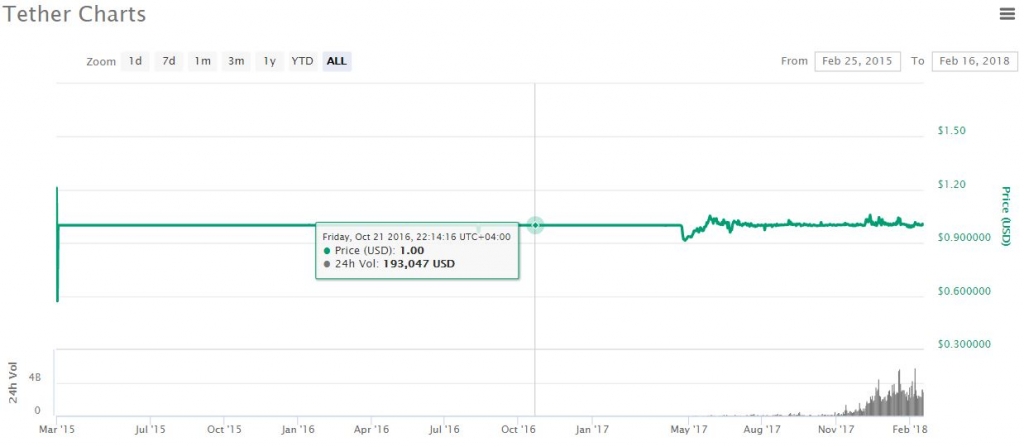Set zoom range to 1d
This screenshot has width=1024, height=447.
pyautogui.click(x=135, y=61)
